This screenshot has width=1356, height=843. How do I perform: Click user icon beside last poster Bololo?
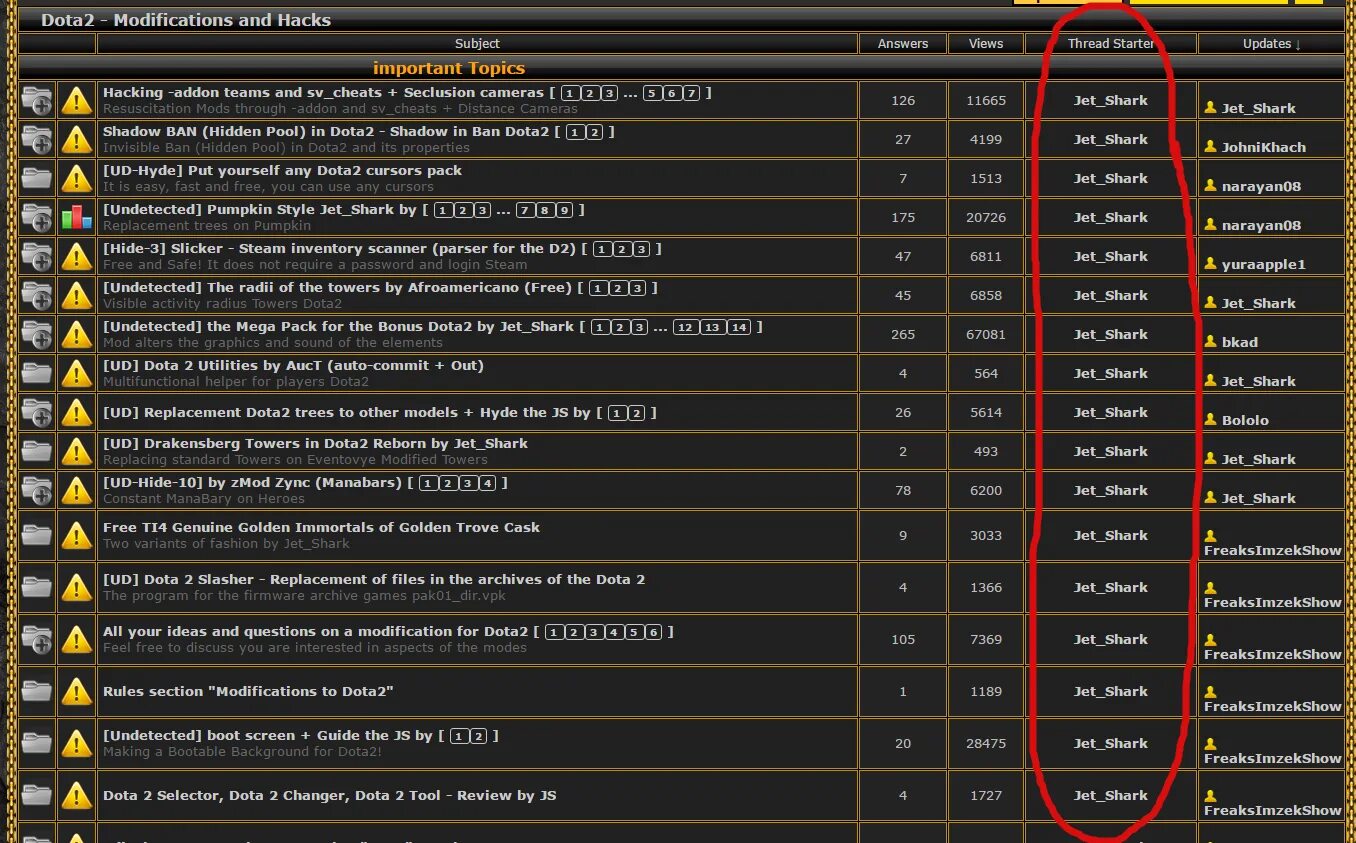[1210, 419]
